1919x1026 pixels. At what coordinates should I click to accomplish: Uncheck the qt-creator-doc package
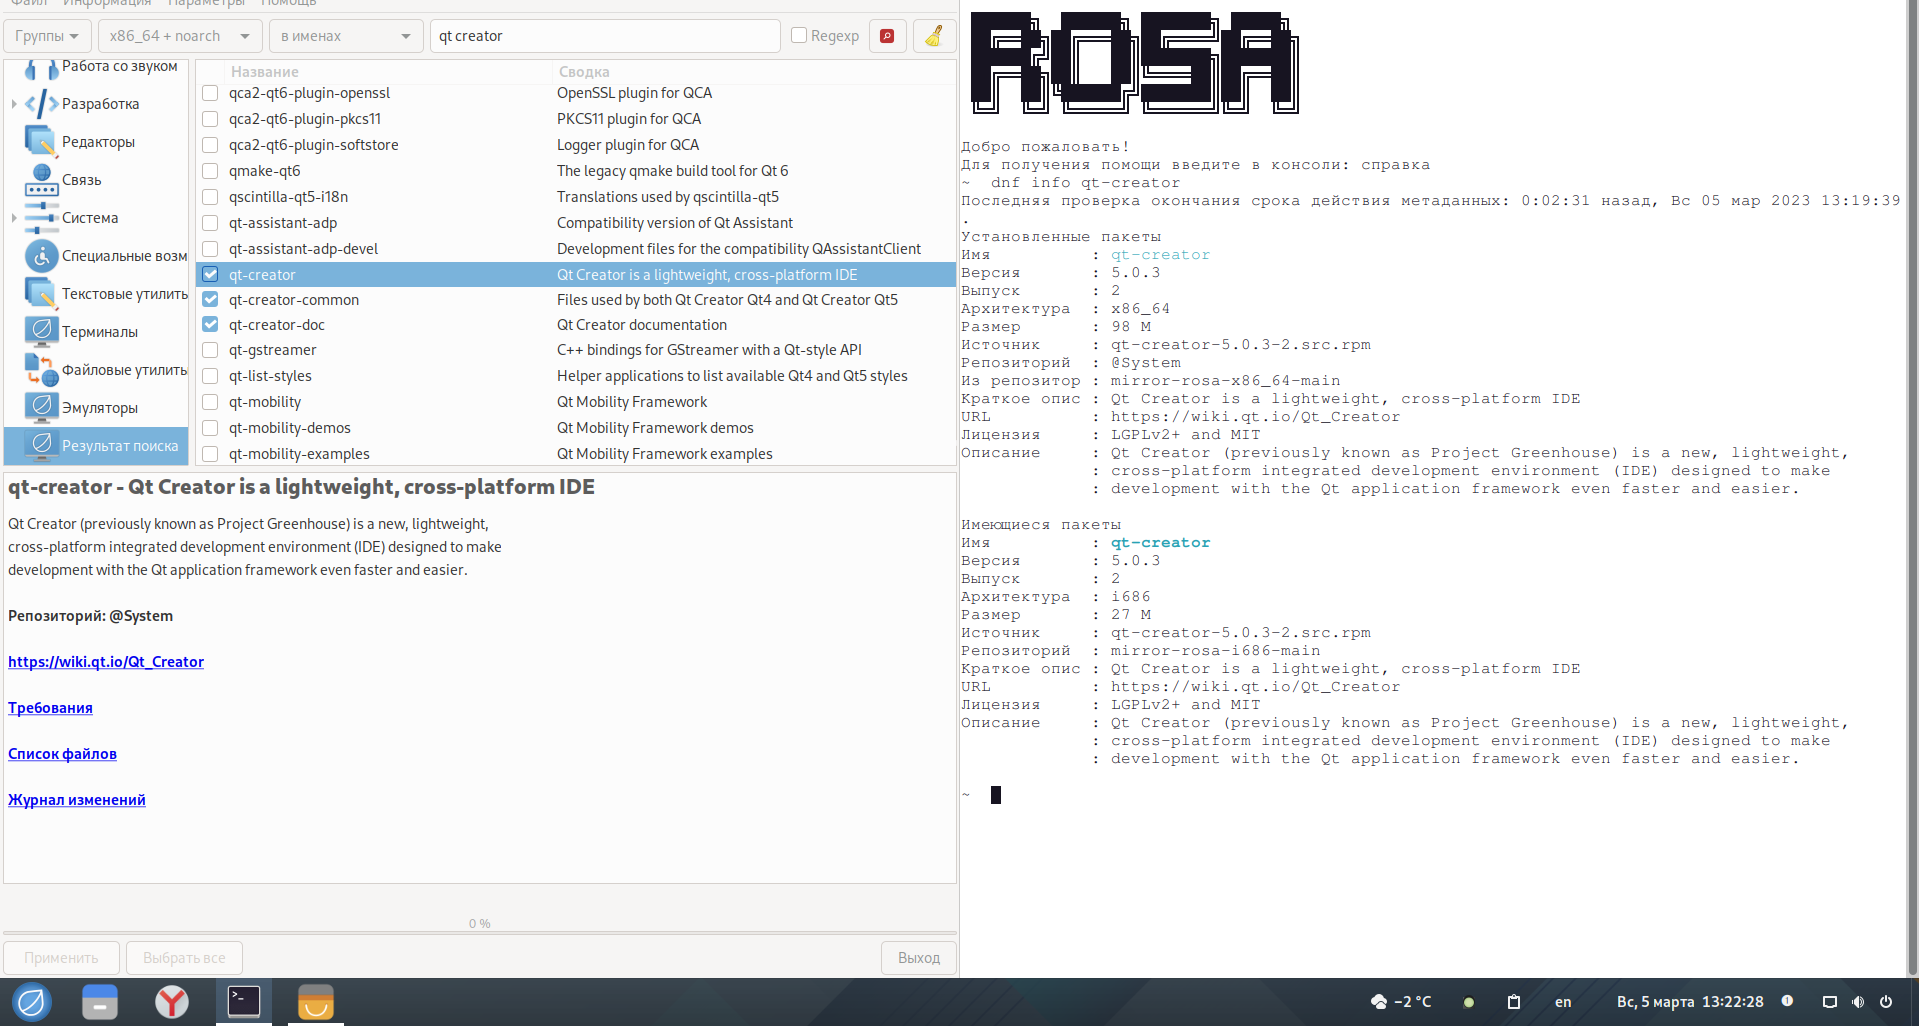tap(210, 325)
